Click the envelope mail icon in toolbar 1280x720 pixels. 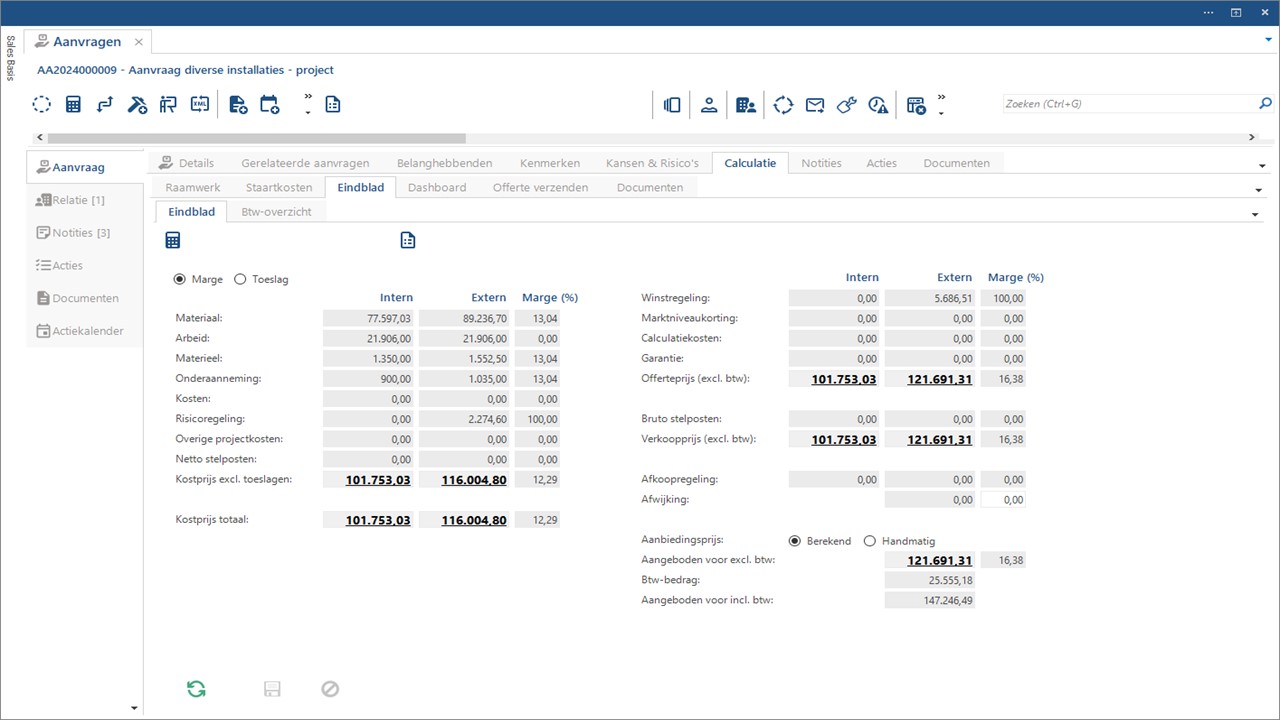[x=815, y=105]
